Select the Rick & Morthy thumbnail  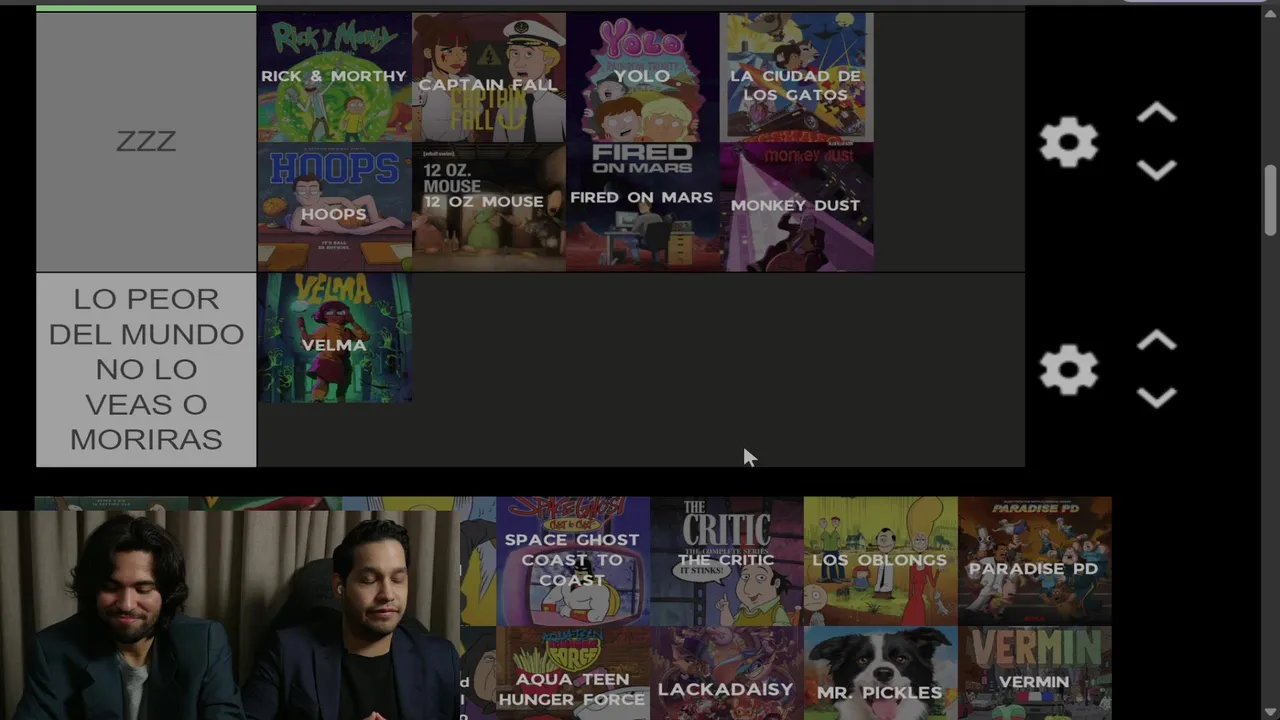point(334,77)
